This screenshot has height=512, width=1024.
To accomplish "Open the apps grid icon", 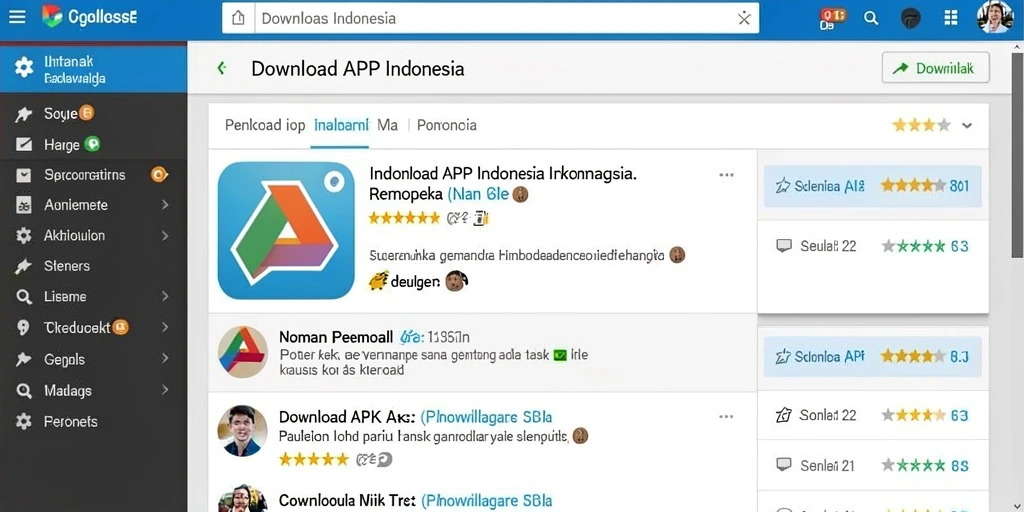I will click(951, 18).
